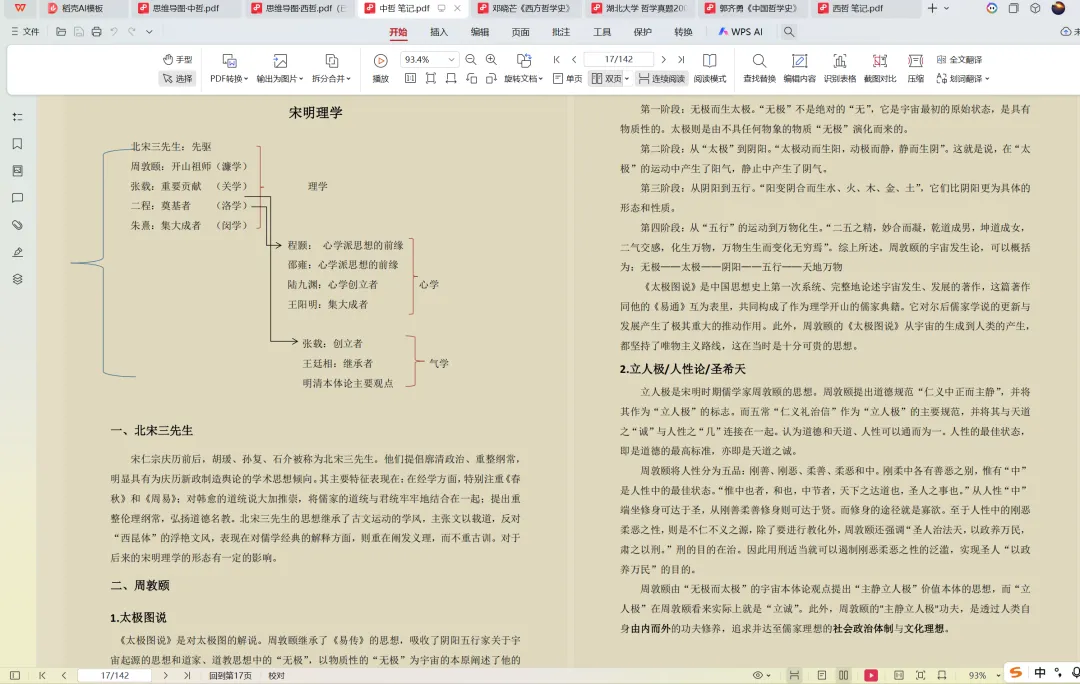This screenshot has width=1080, height=684.
Task: Open the 文件 menu
Action: (x=25, y=32)
